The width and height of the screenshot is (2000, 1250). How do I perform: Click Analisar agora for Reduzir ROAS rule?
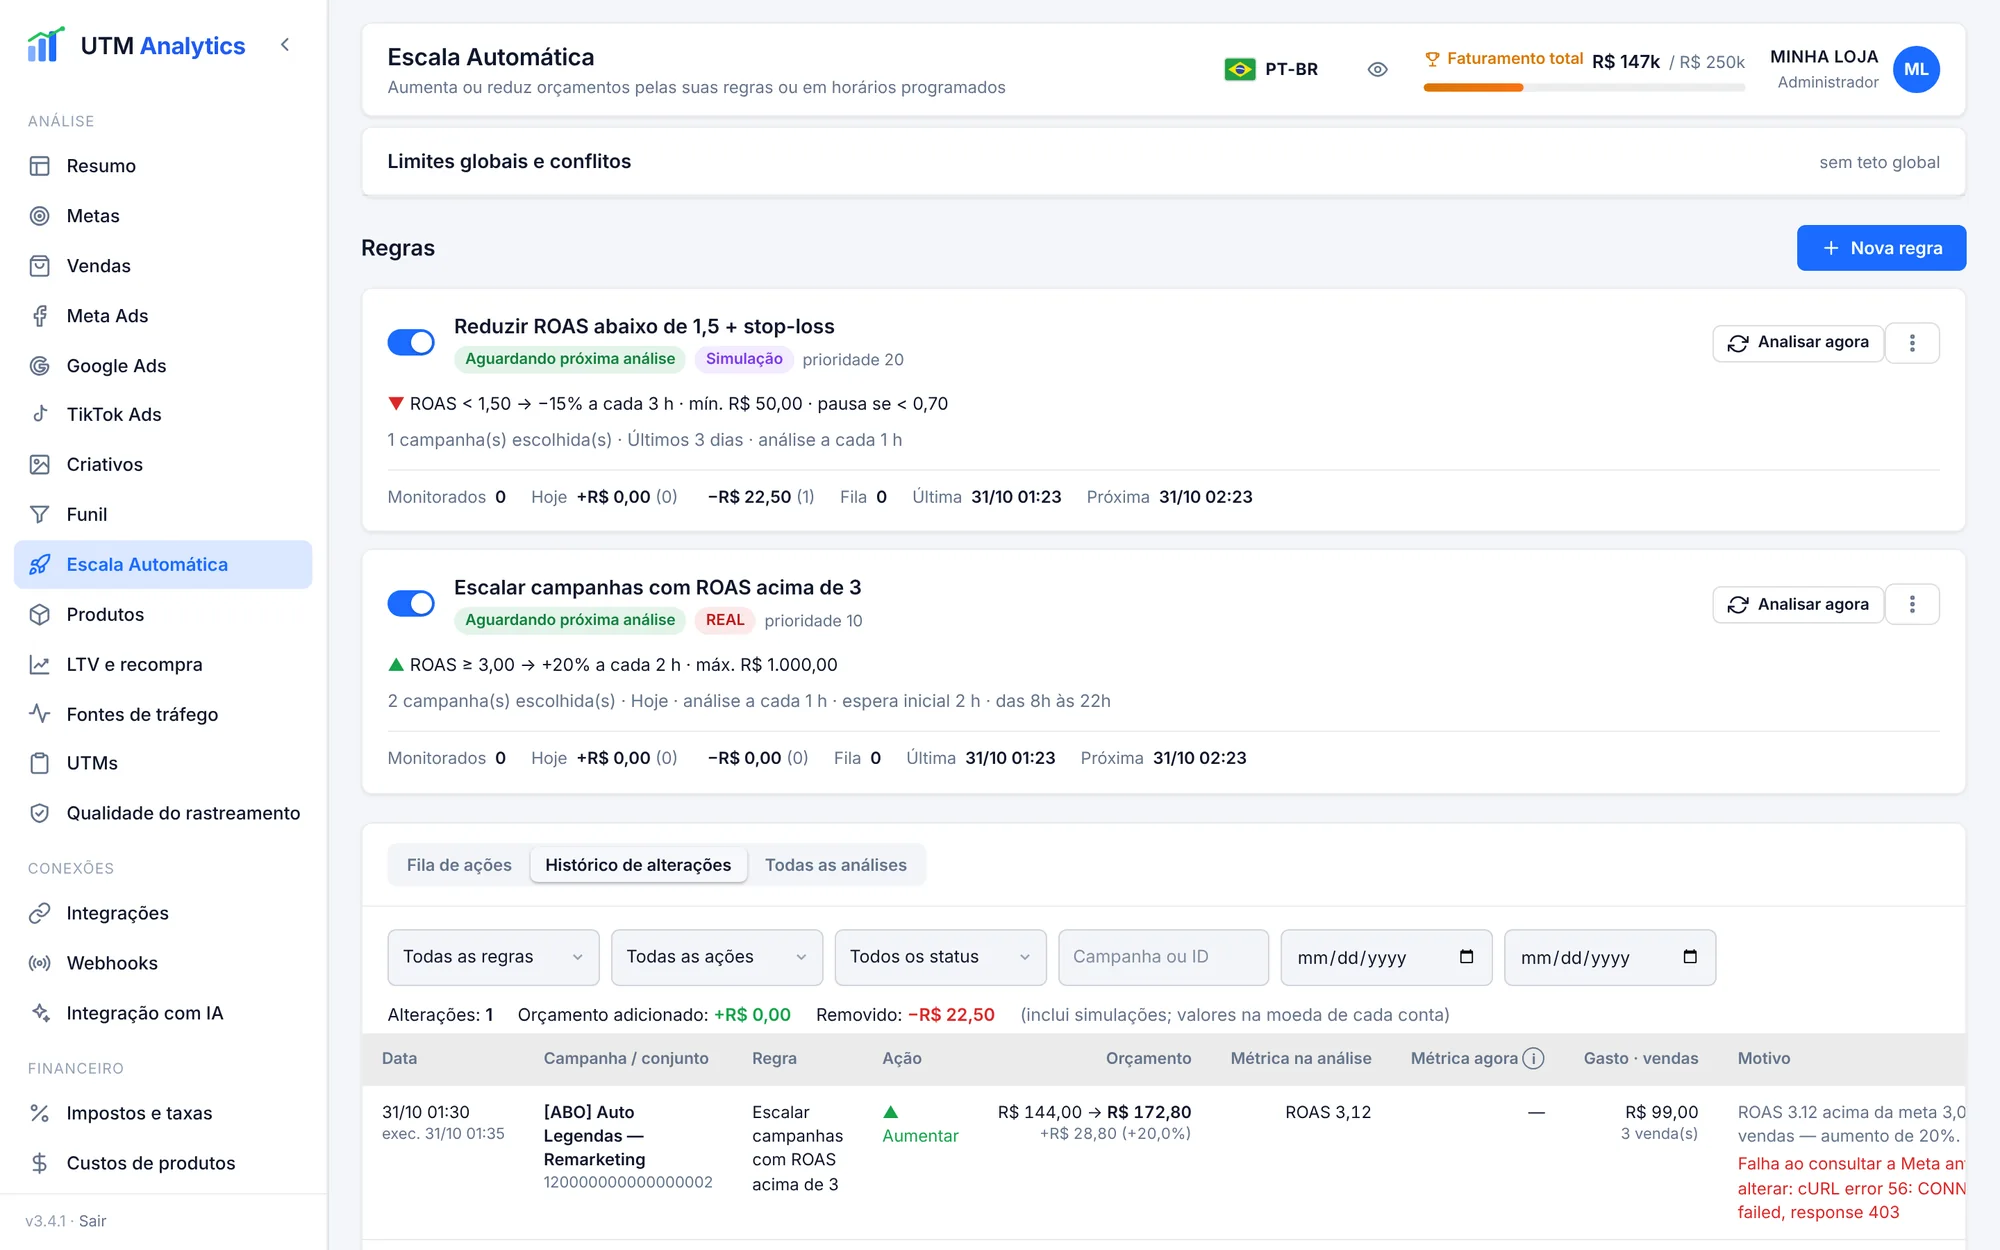tap(1798, 343)
